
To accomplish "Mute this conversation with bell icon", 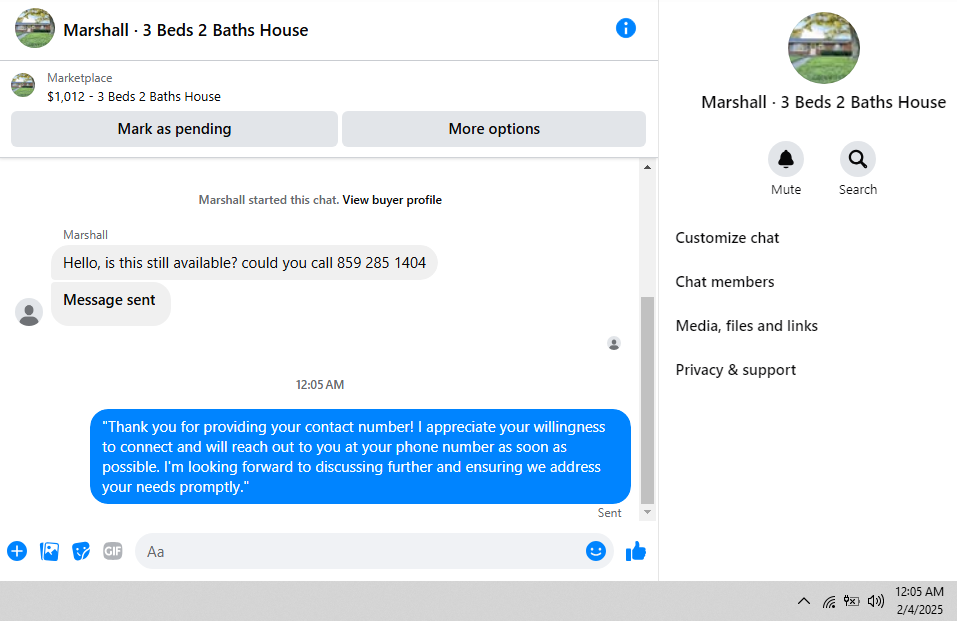I will pos(785,159).
